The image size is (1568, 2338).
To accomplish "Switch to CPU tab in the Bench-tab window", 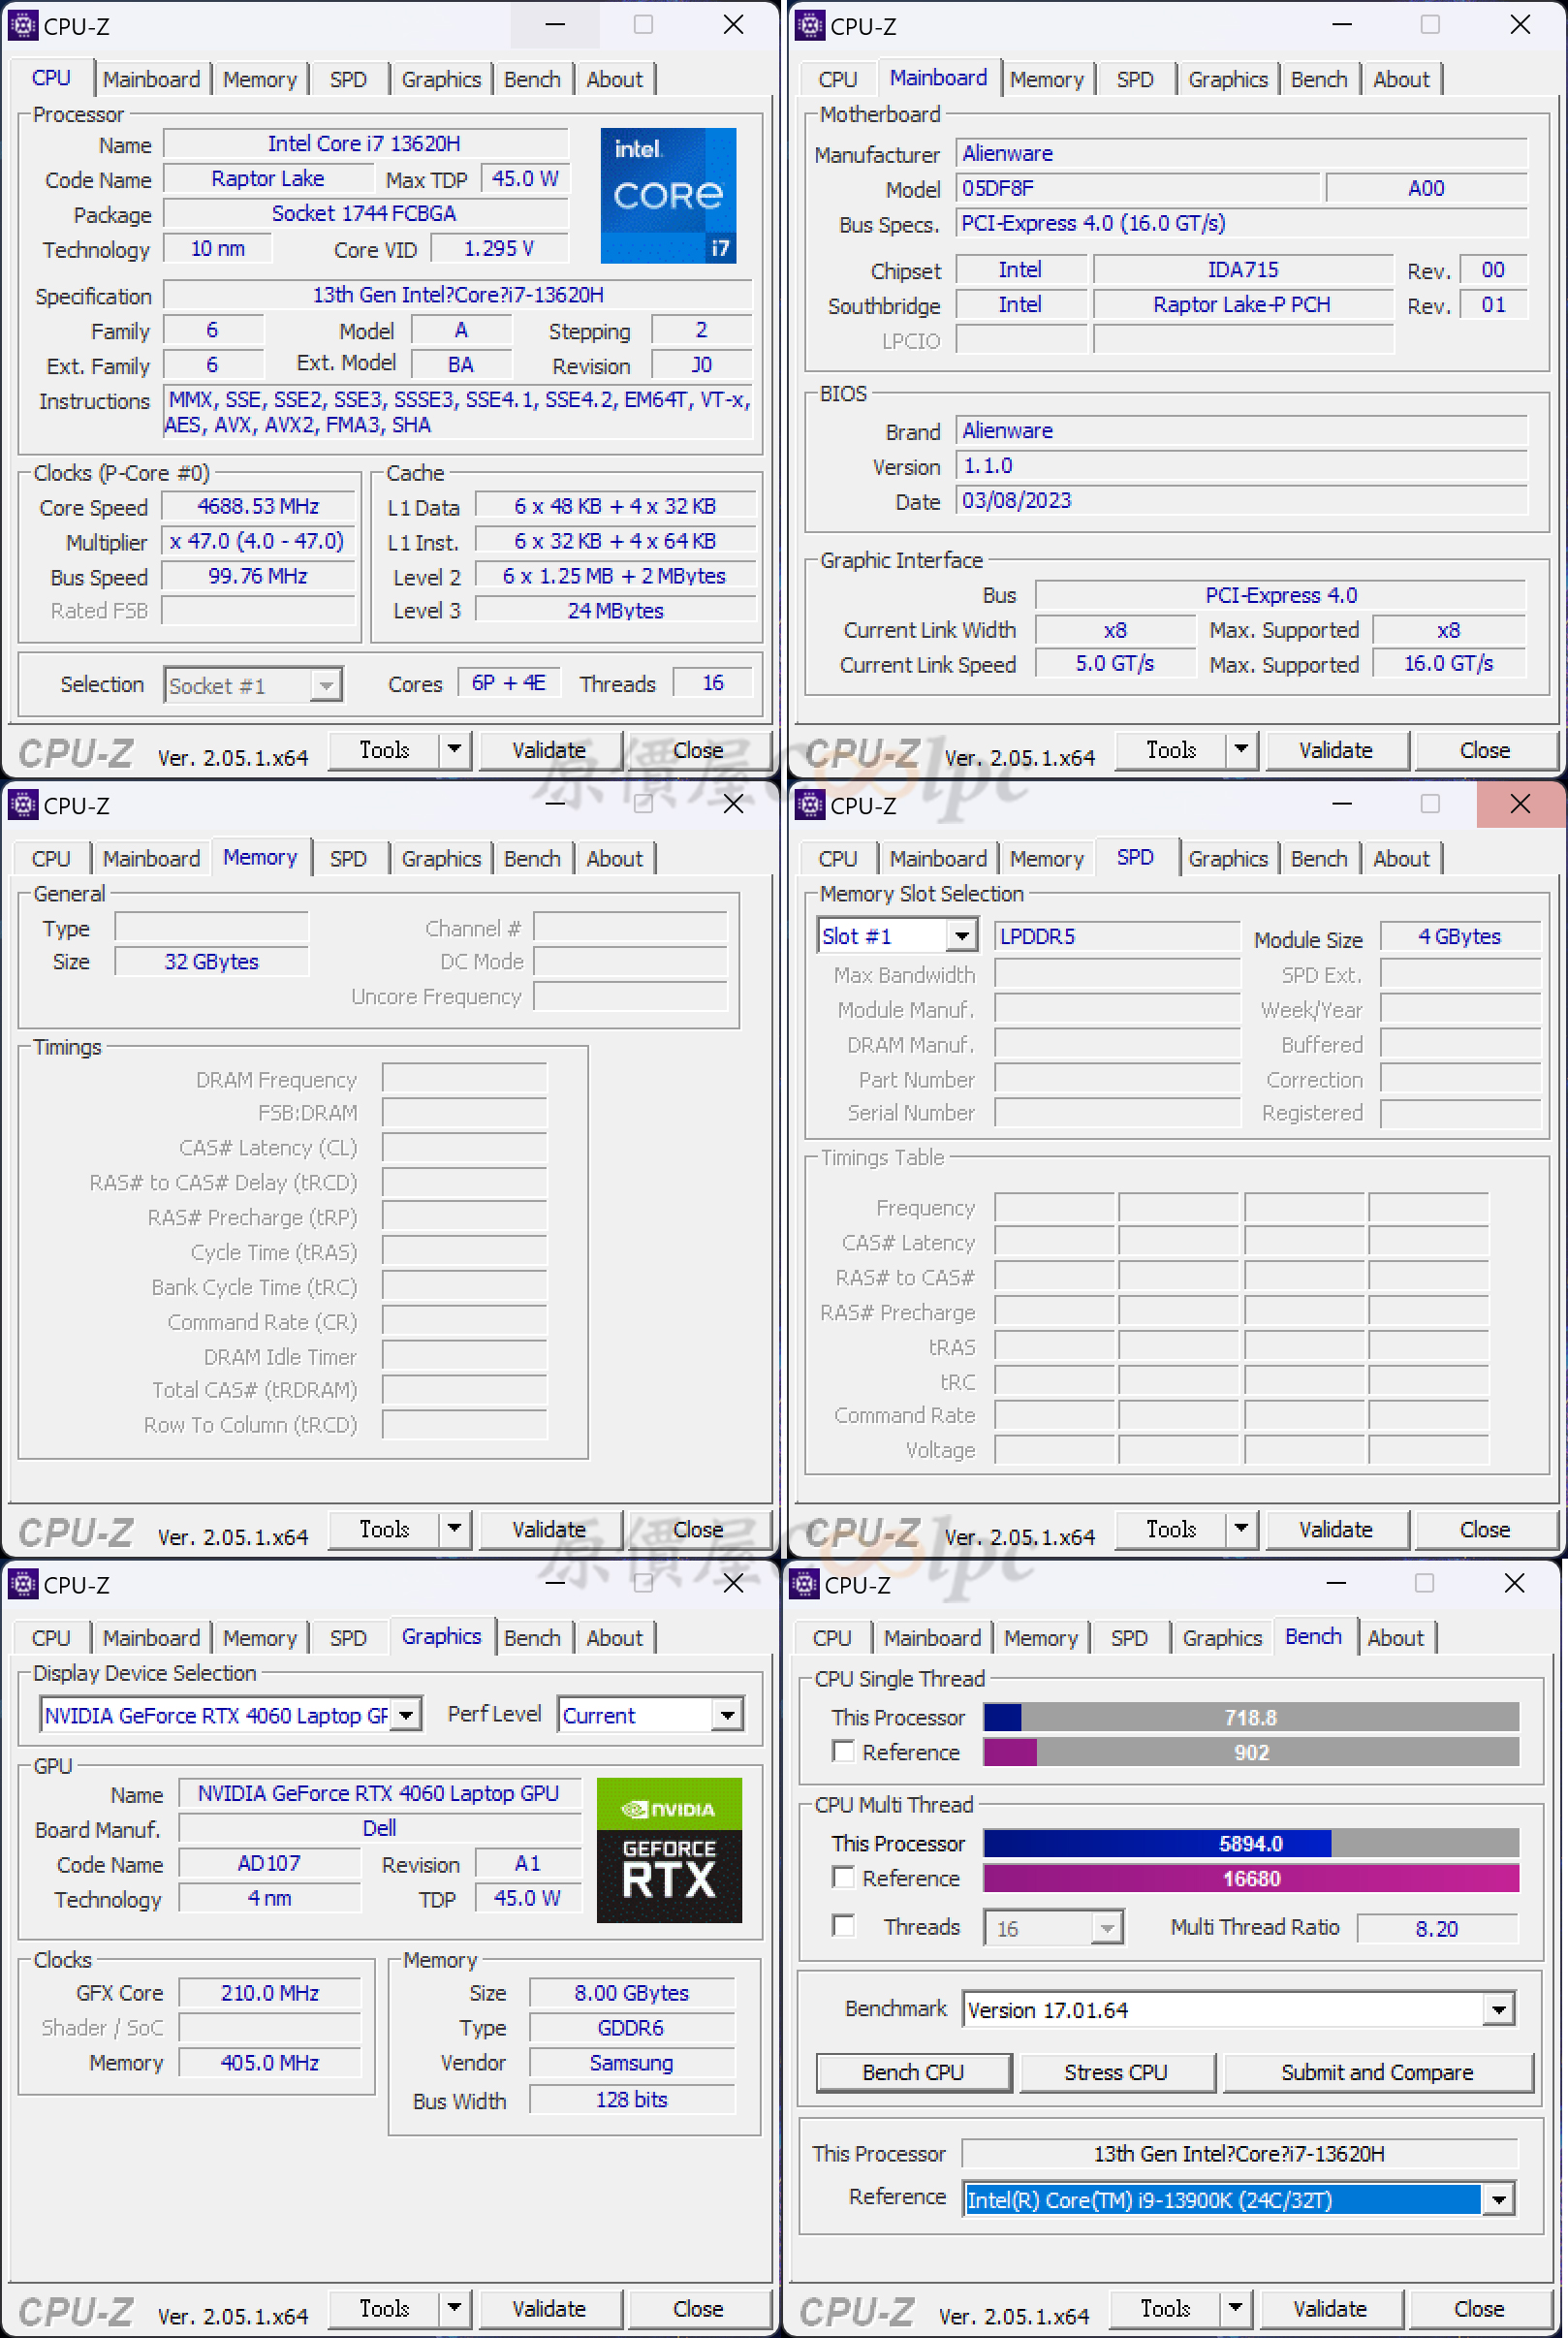I will click(831, 1637).
